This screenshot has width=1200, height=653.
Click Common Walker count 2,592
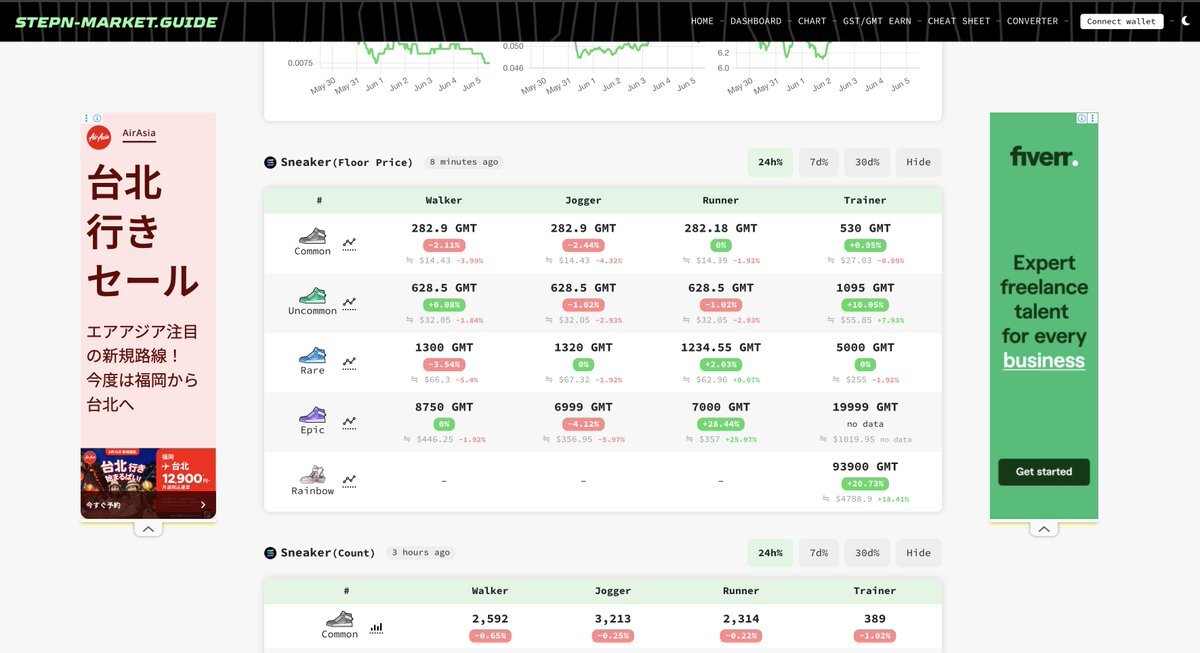[x=490, y=619]
